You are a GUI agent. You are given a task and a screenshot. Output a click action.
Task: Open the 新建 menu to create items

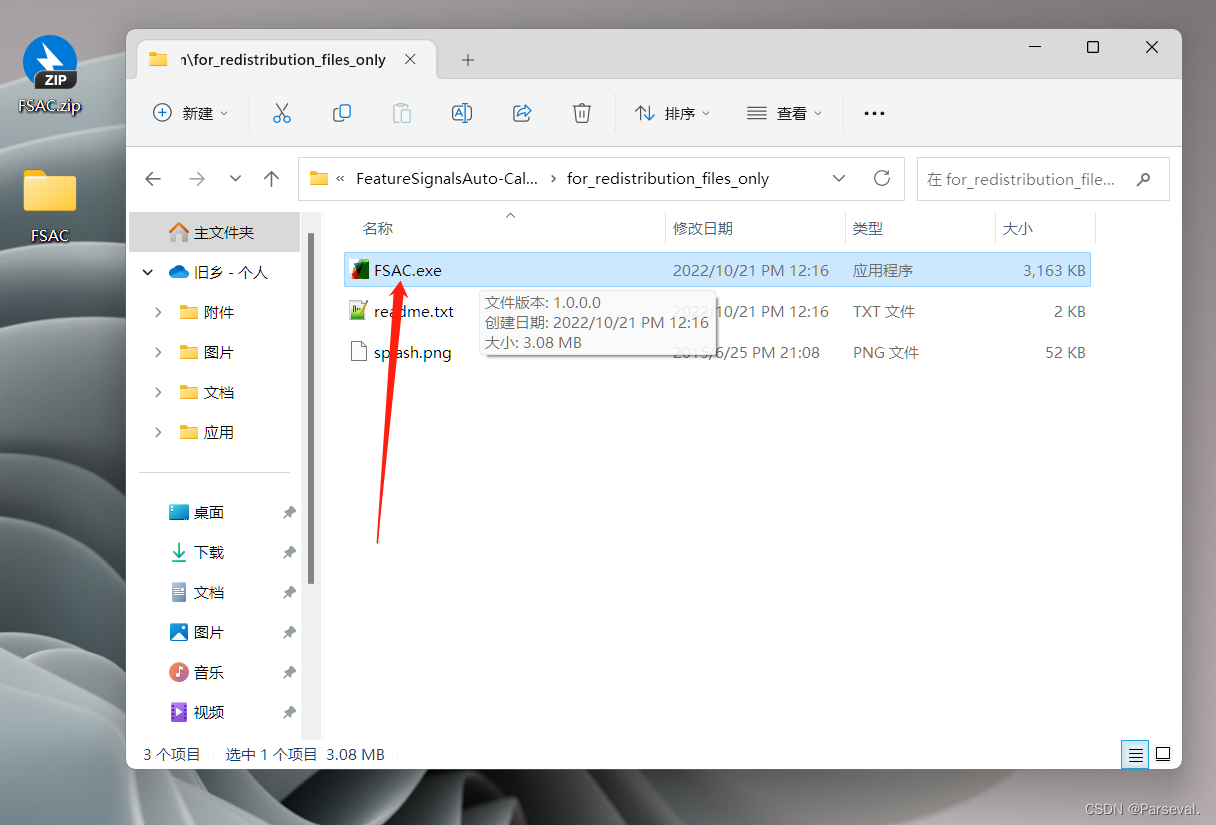click(191, 113)
